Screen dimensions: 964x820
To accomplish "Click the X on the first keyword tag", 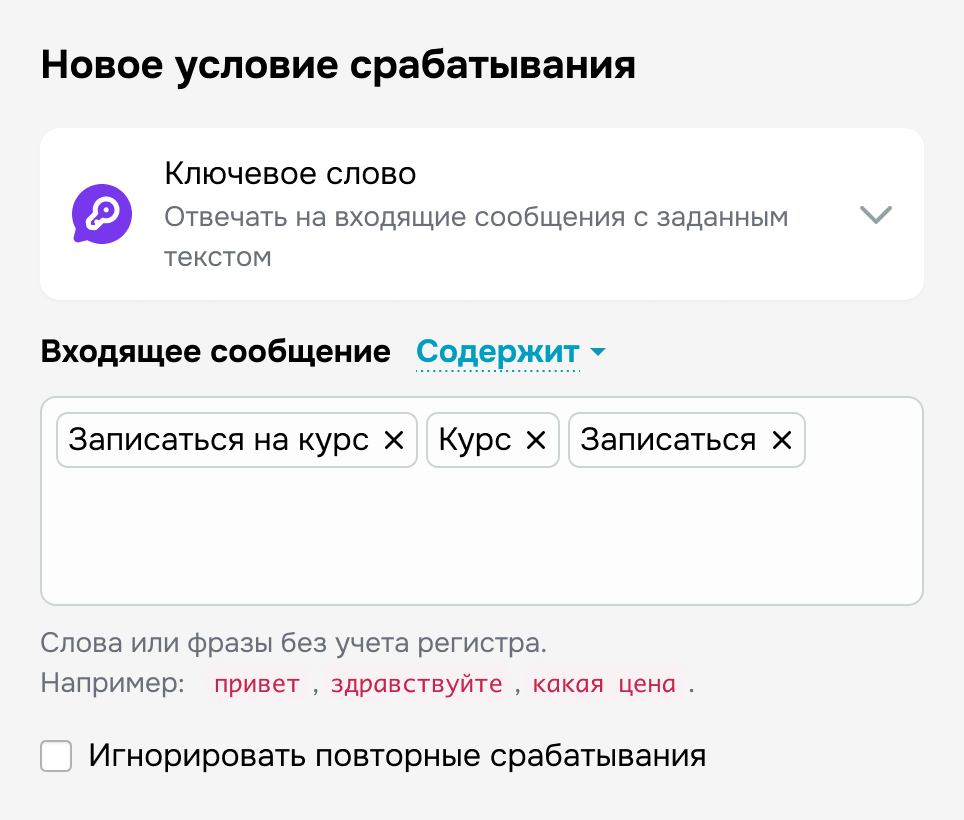I will (394, 440).
